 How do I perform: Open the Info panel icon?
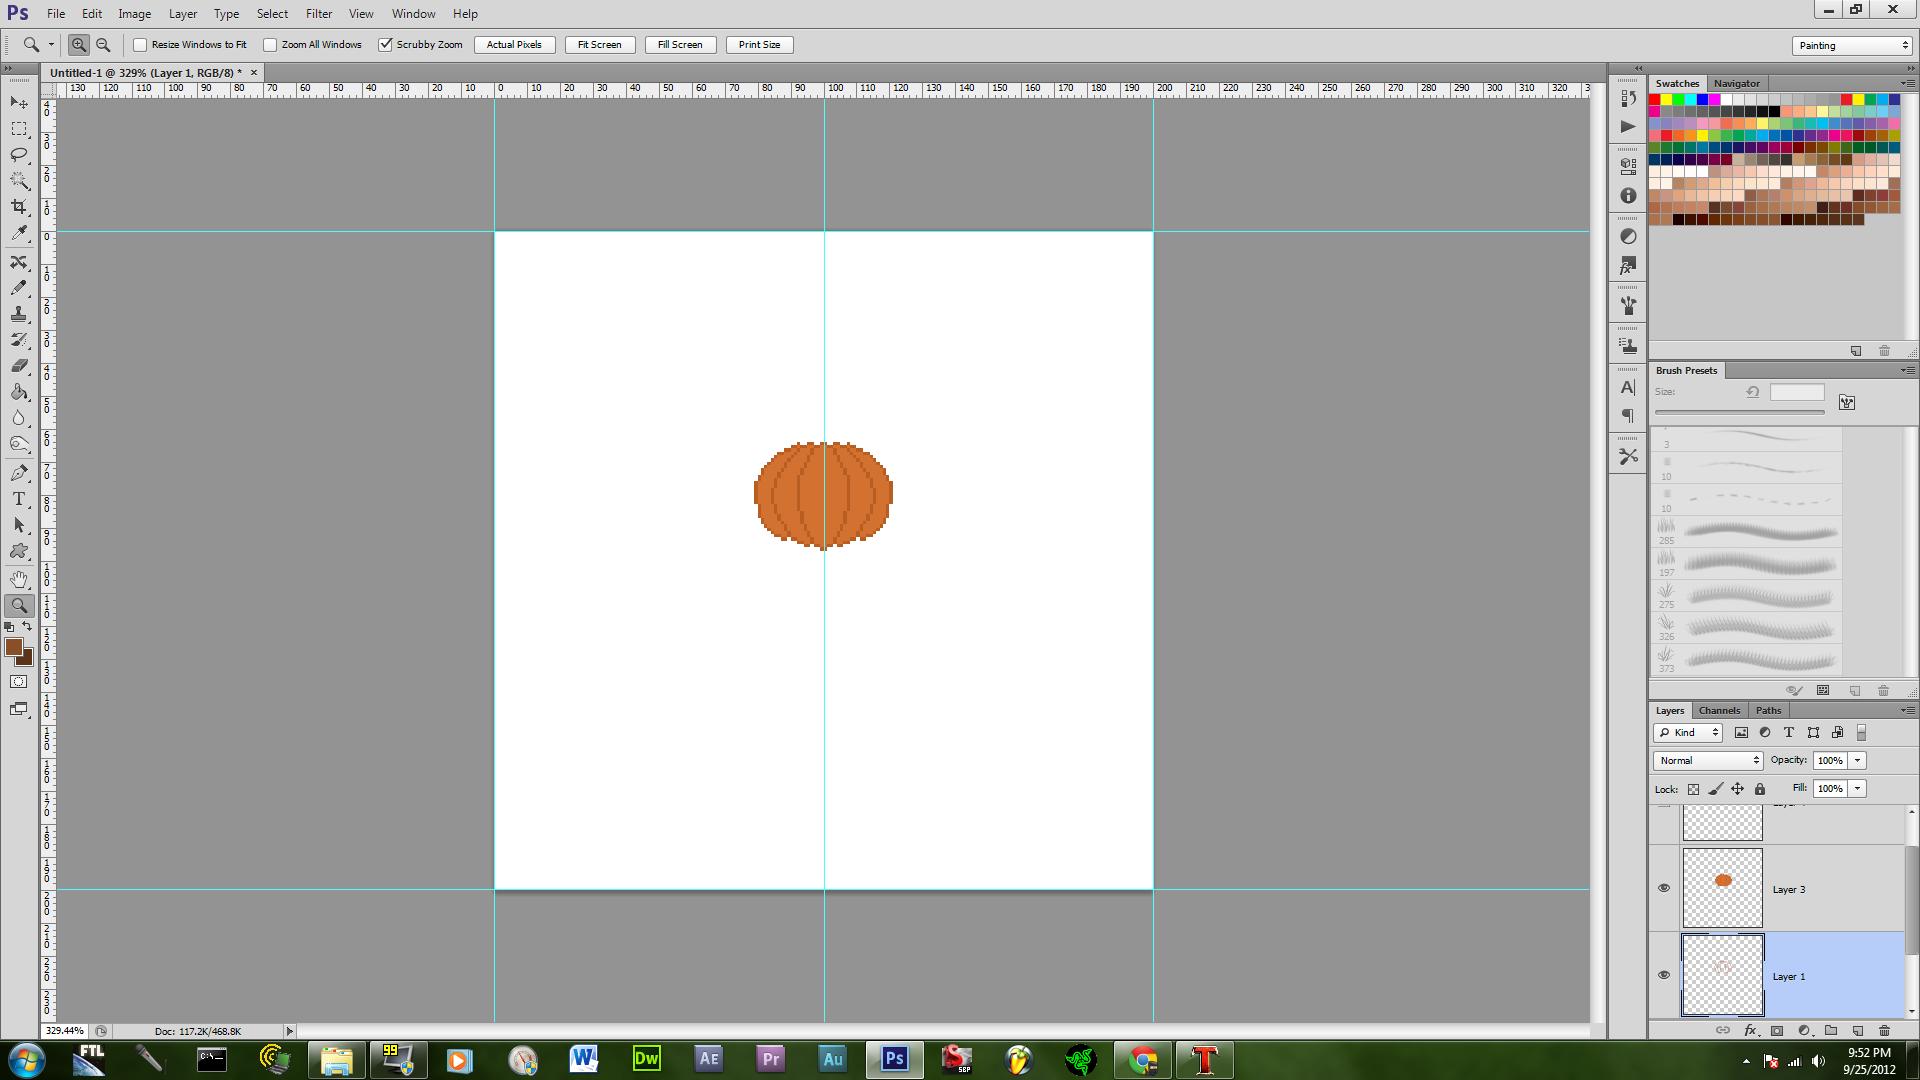click(1628, 196)
